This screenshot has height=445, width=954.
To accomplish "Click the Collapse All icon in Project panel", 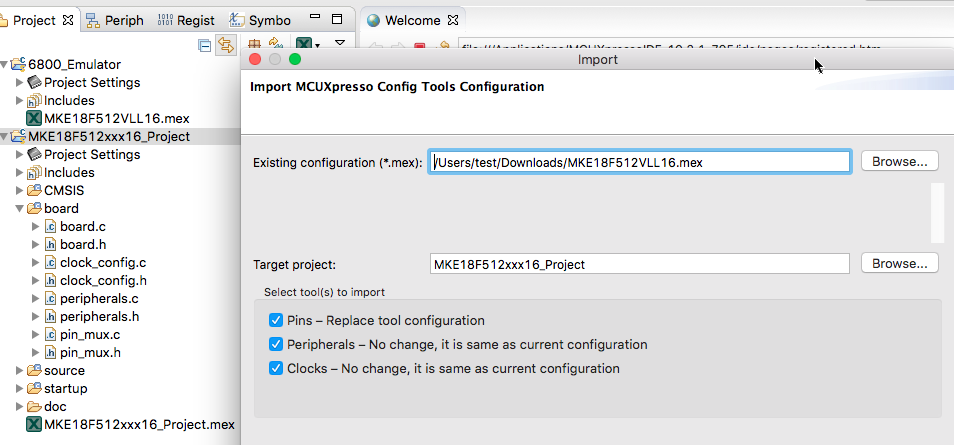I will [205, 45].
